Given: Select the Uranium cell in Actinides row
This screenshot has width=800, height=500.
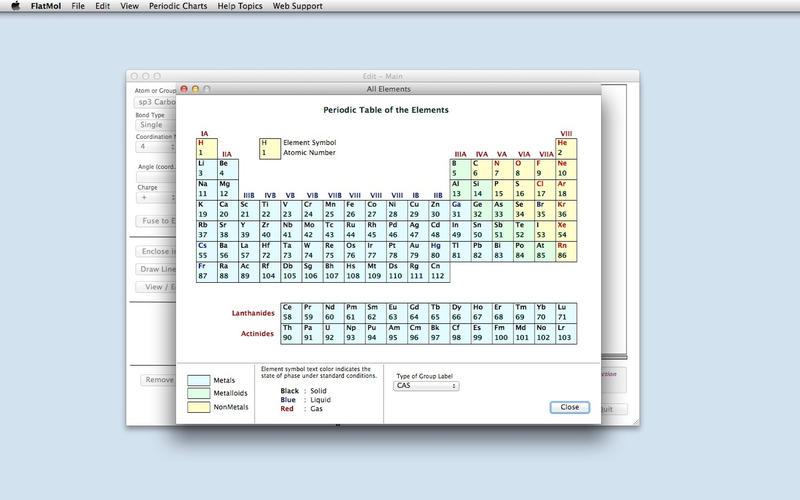Looking at the screenshot, I should (x=331, y=333).
